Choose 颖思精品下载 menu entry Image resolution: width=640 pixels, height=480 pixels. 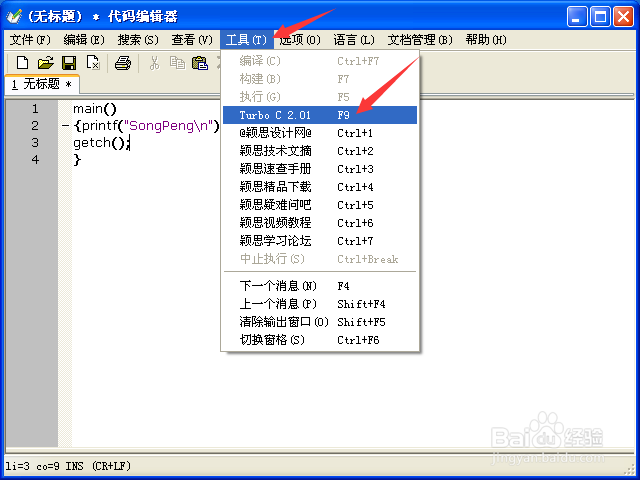pos(320,187)
